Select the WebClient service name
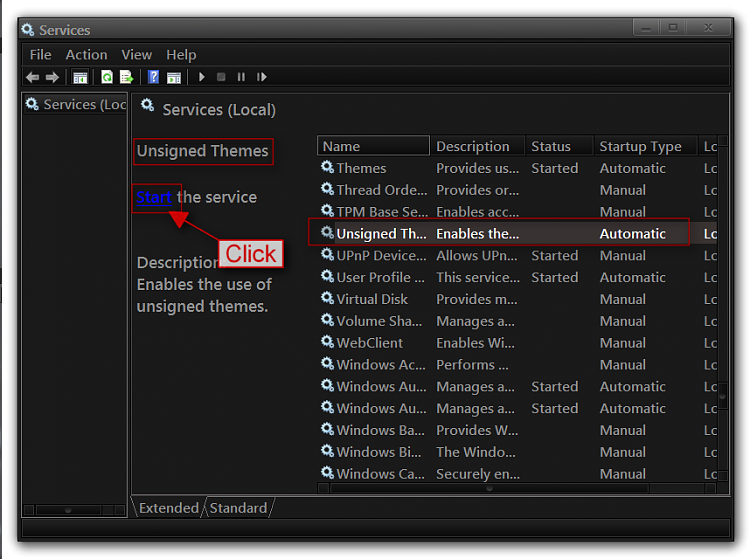750x559 pixels. 370,343
